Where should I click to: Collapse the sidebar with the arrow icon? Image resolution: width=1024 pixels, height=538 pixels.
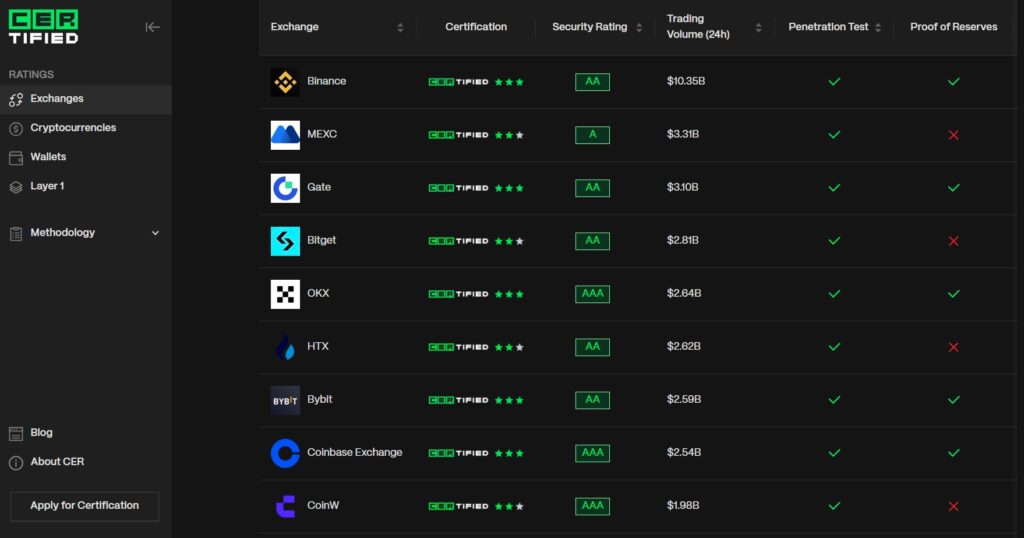[x=152, y=27]
